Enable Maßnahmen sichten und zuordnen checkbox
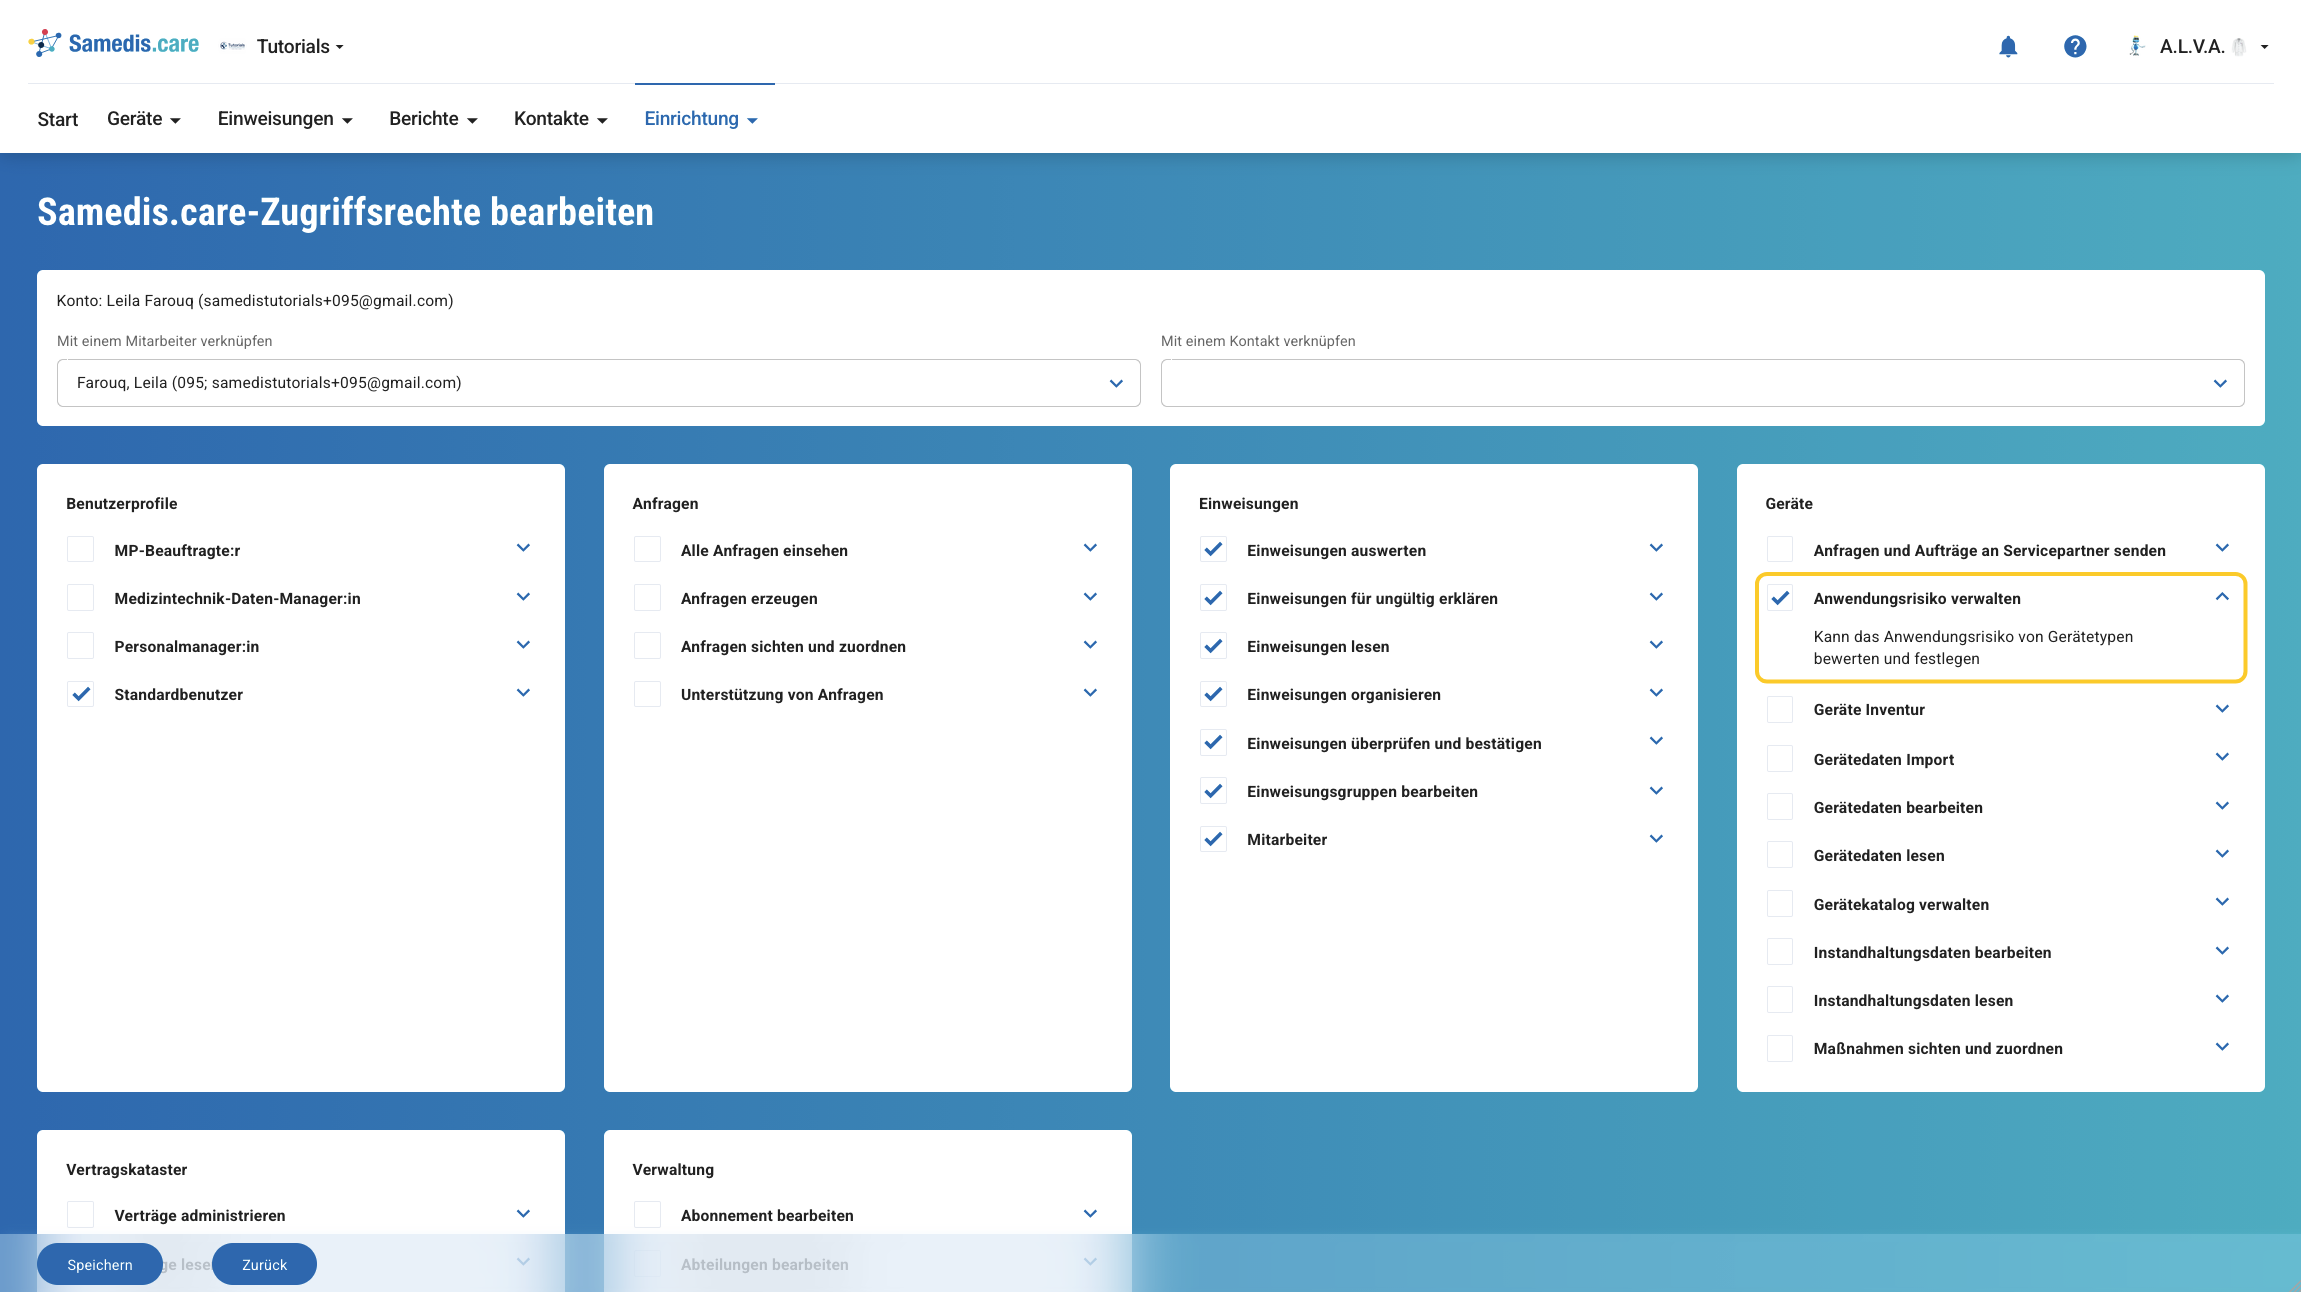 (x=1781, y=1048)
